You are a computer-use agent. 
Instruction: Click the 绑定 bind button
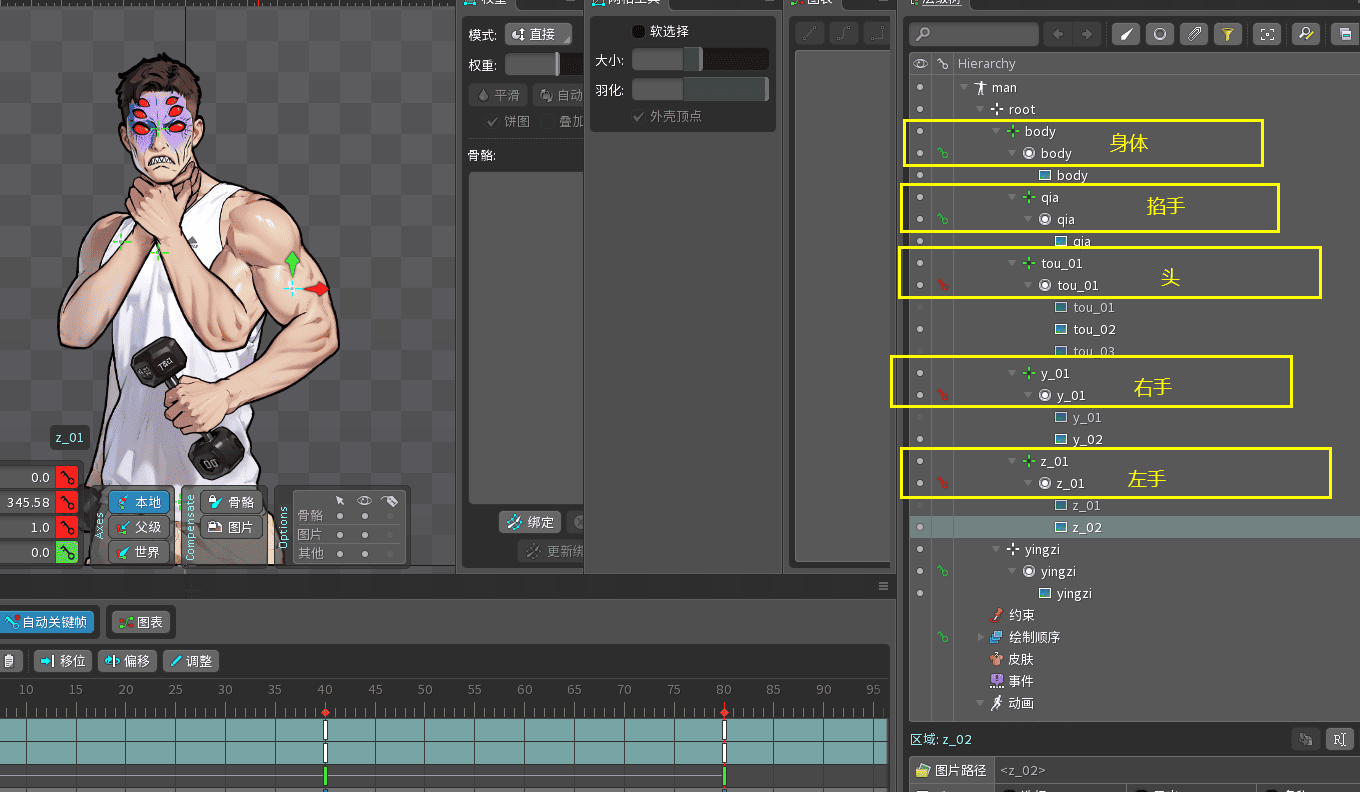(529, 522)
